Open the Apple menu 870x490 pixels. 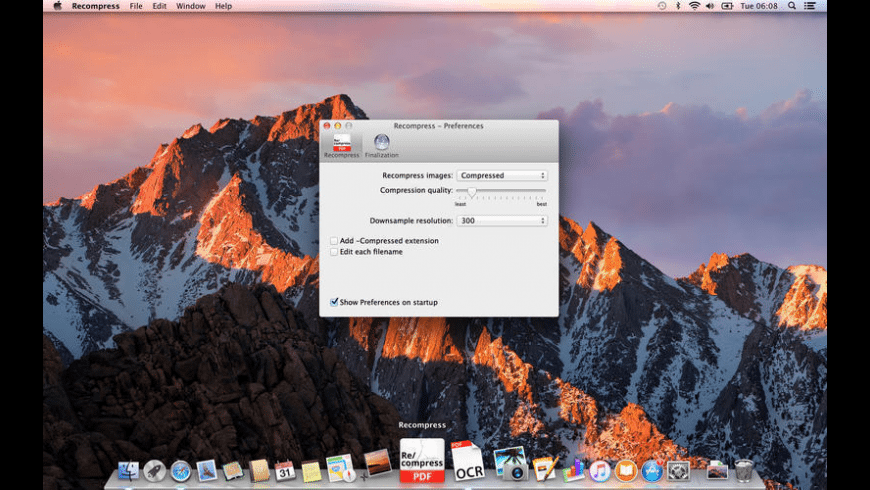57,6
